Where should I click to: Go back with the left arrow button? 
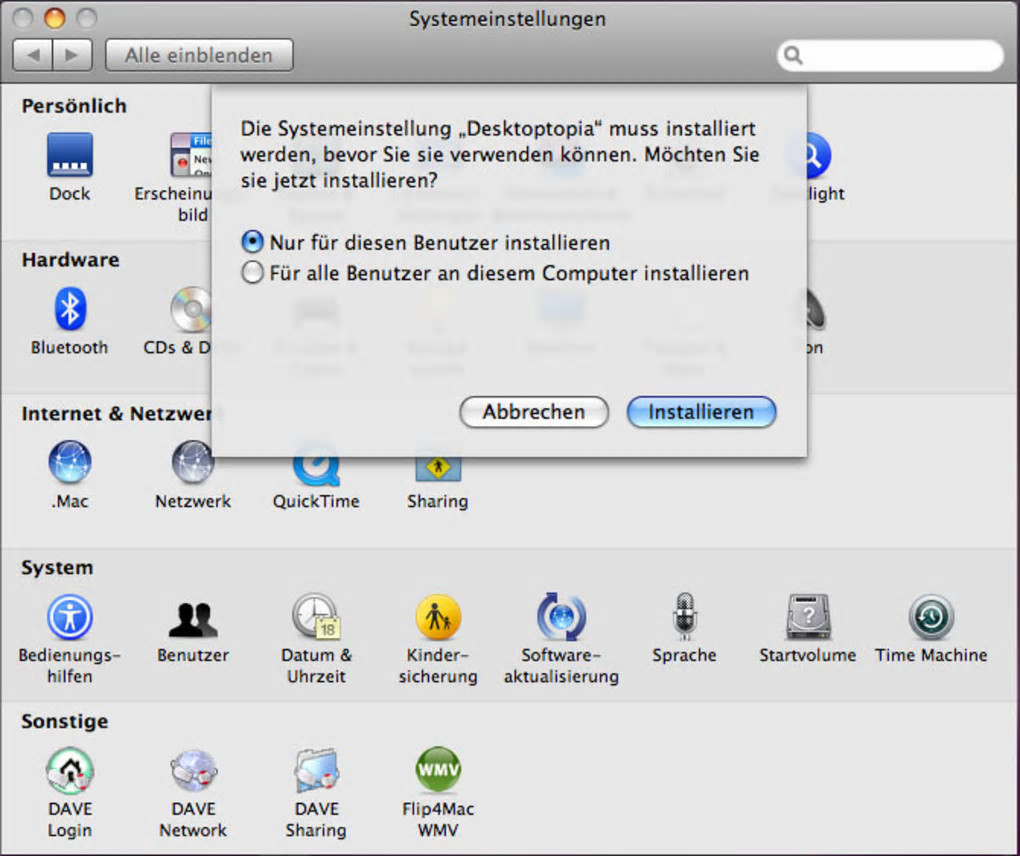33,55
